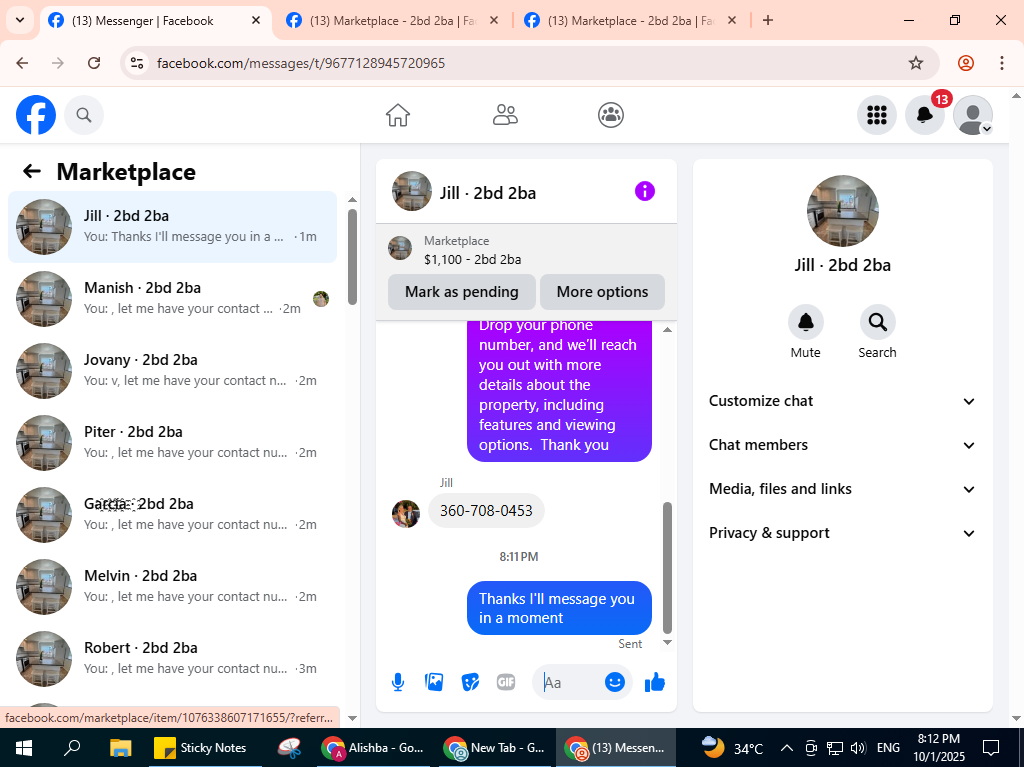
Task: Send a voice clip with microphone icon
Action: pos(398,683)
